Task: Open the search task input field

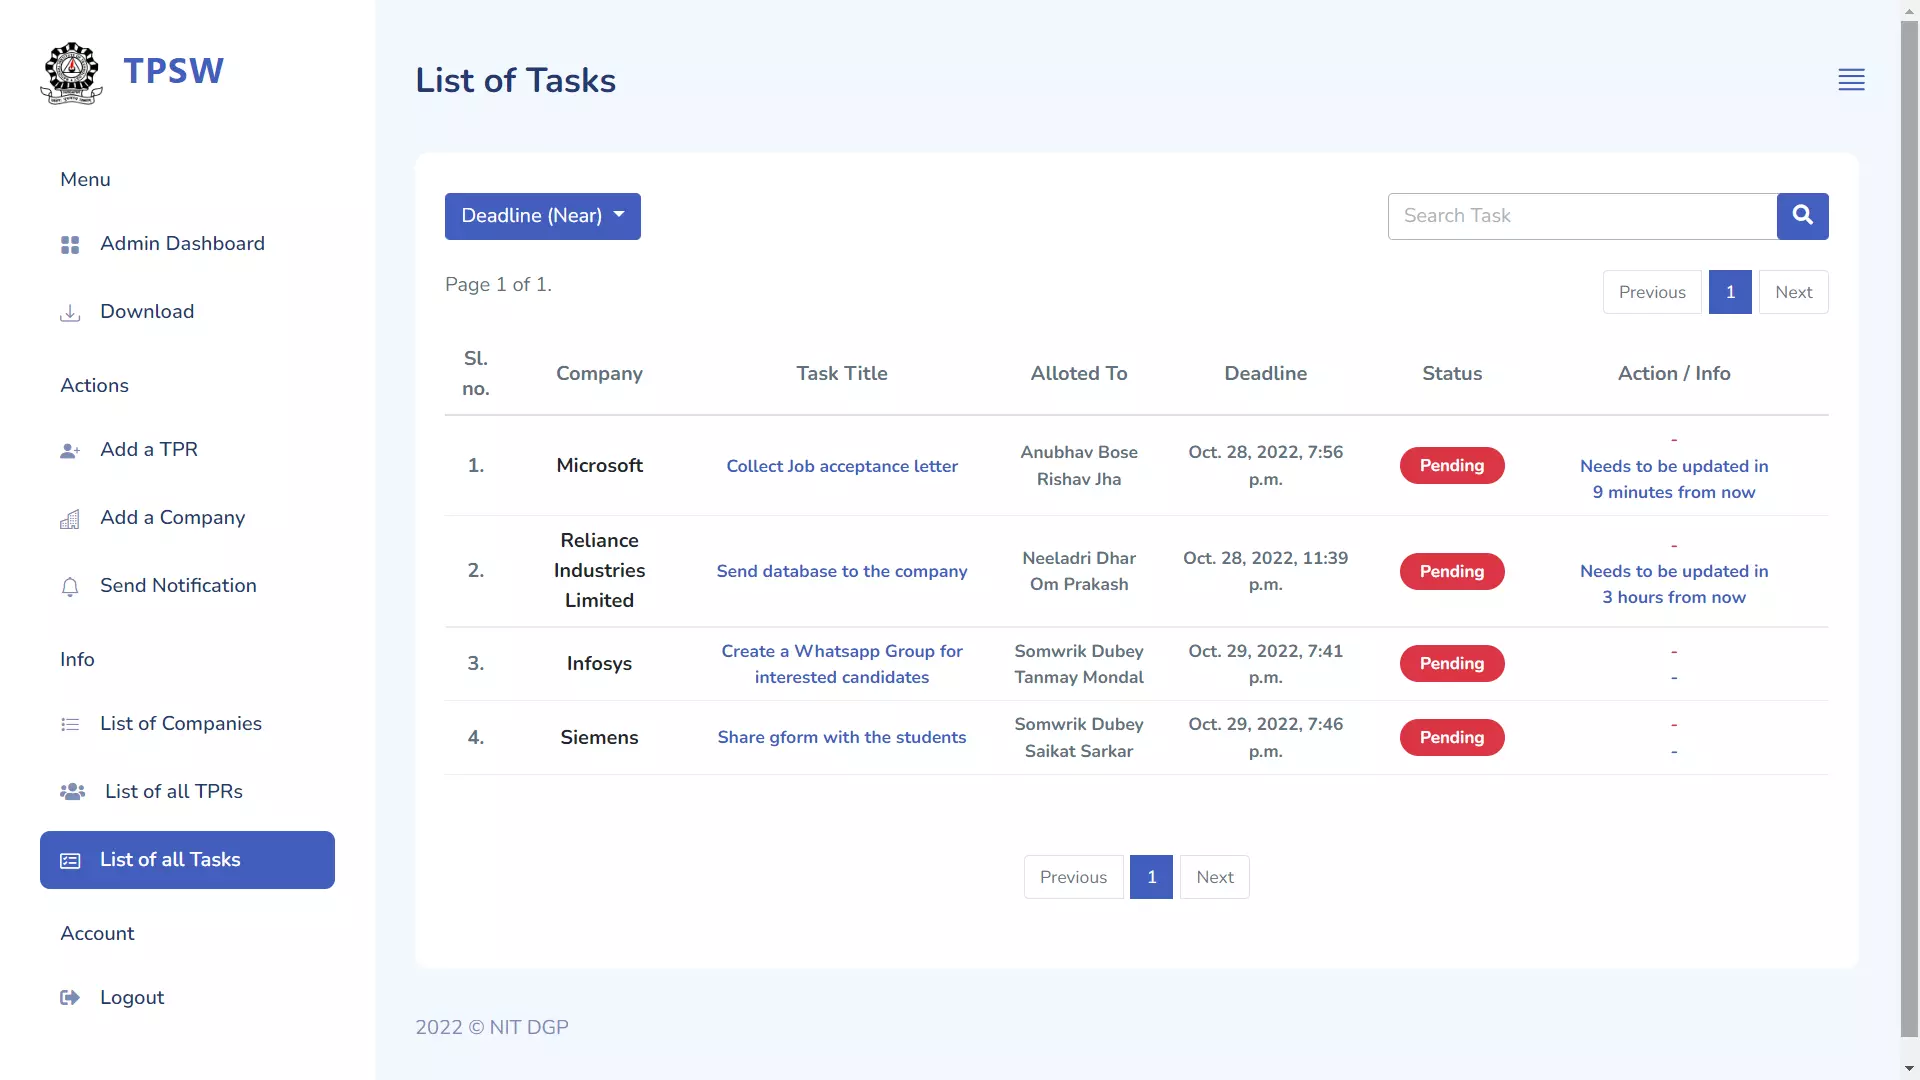Action: point(1581,215)
